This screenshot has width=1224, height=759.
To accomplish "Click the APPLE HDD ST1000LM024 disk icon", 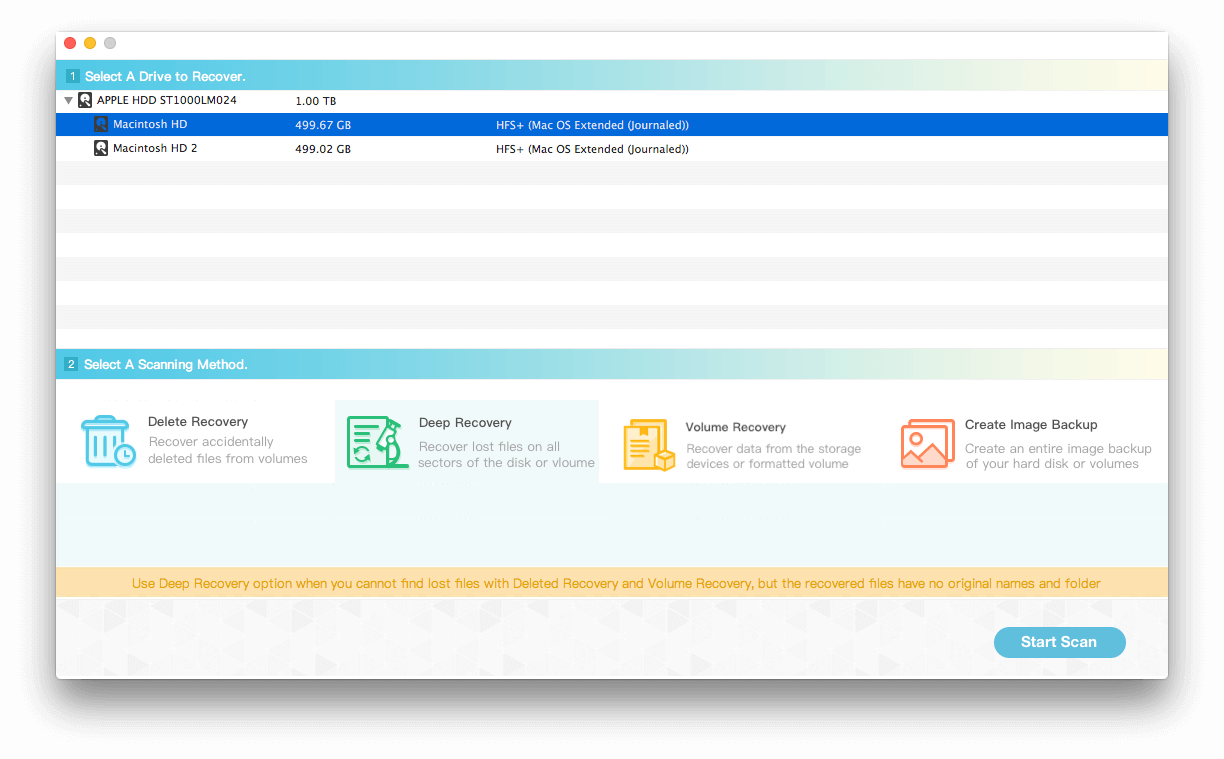I will pos(85,101).
